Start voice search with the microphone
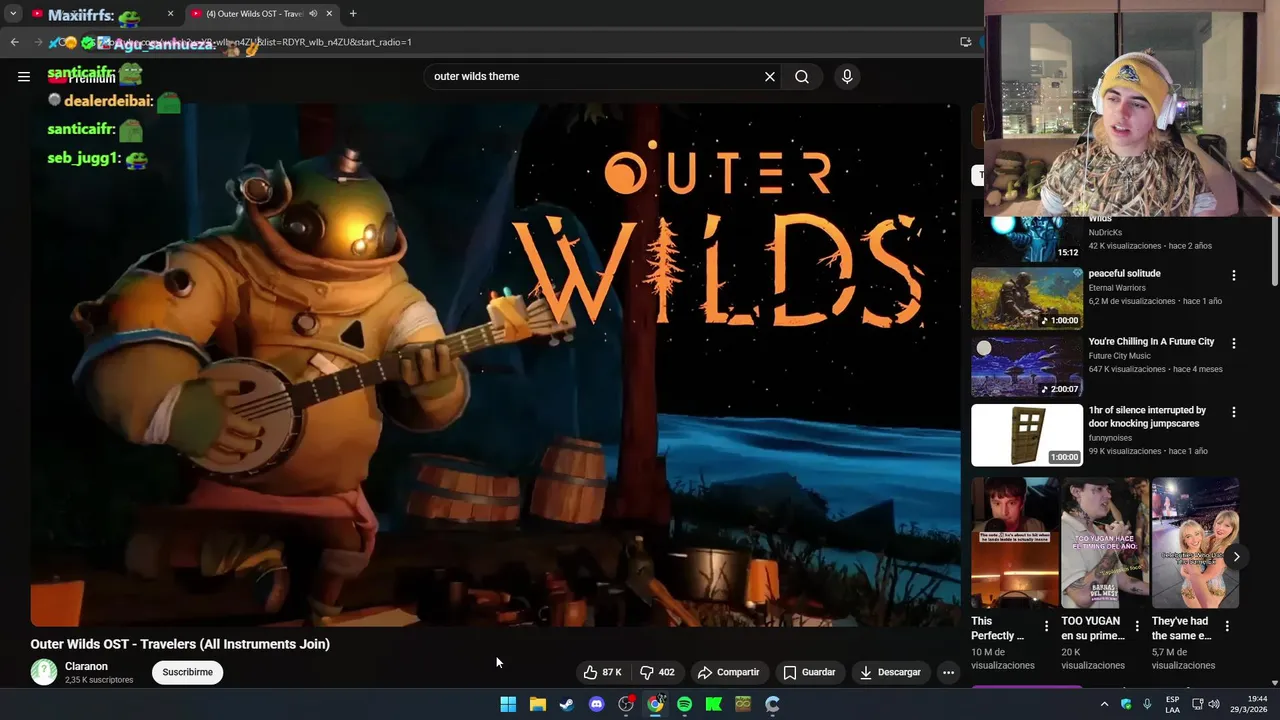Image resolution: width=1280 pixels, height=720 pixels. (x=847, y=76)
